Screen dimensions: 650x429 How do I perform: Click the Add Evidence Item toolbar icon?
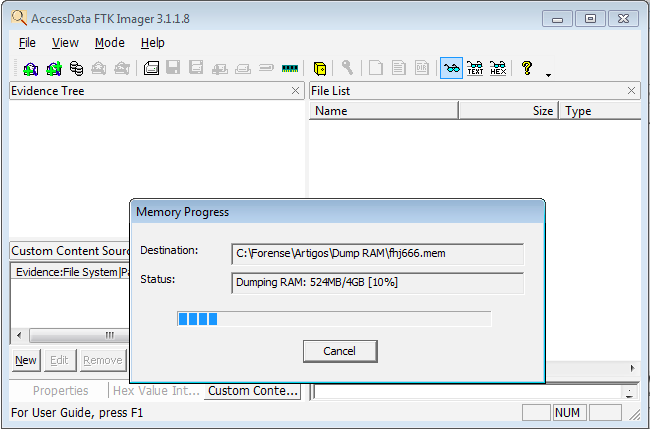click(x=30, y=68)
